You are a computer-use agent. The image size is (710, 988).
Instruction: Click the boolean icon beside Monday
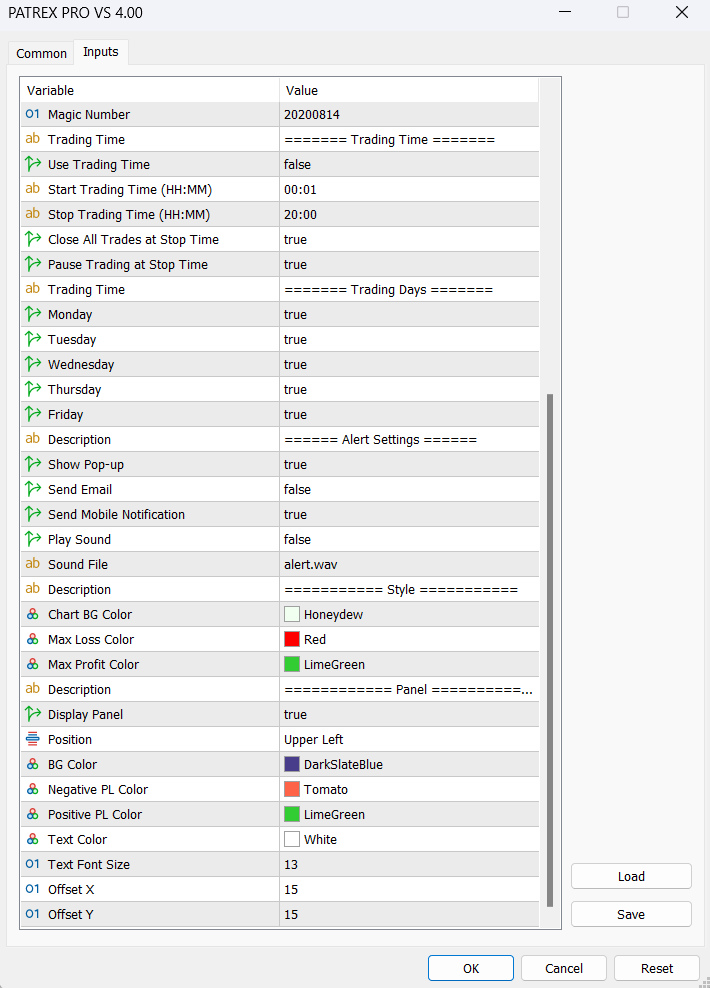[33, 314]
